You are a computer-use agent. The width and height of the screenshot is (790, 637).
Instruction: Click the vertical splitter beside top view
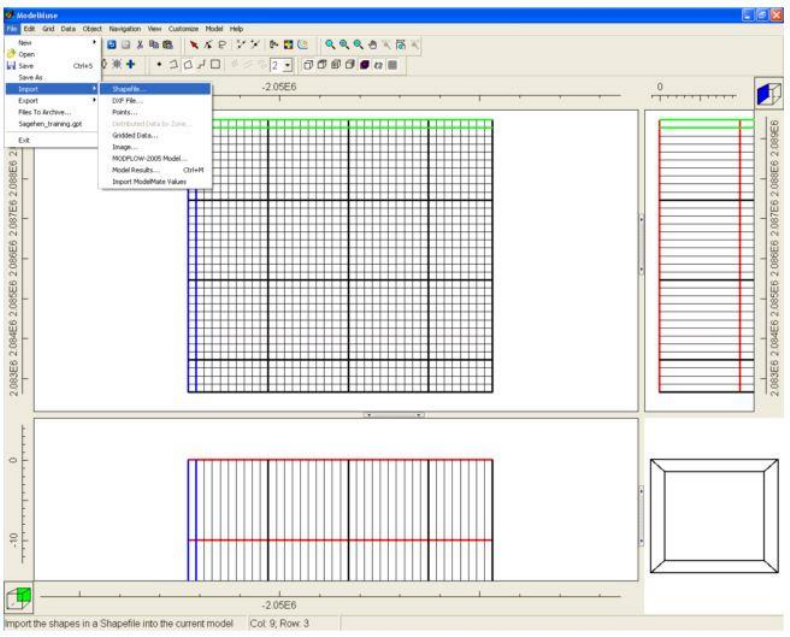click(641, 244)
